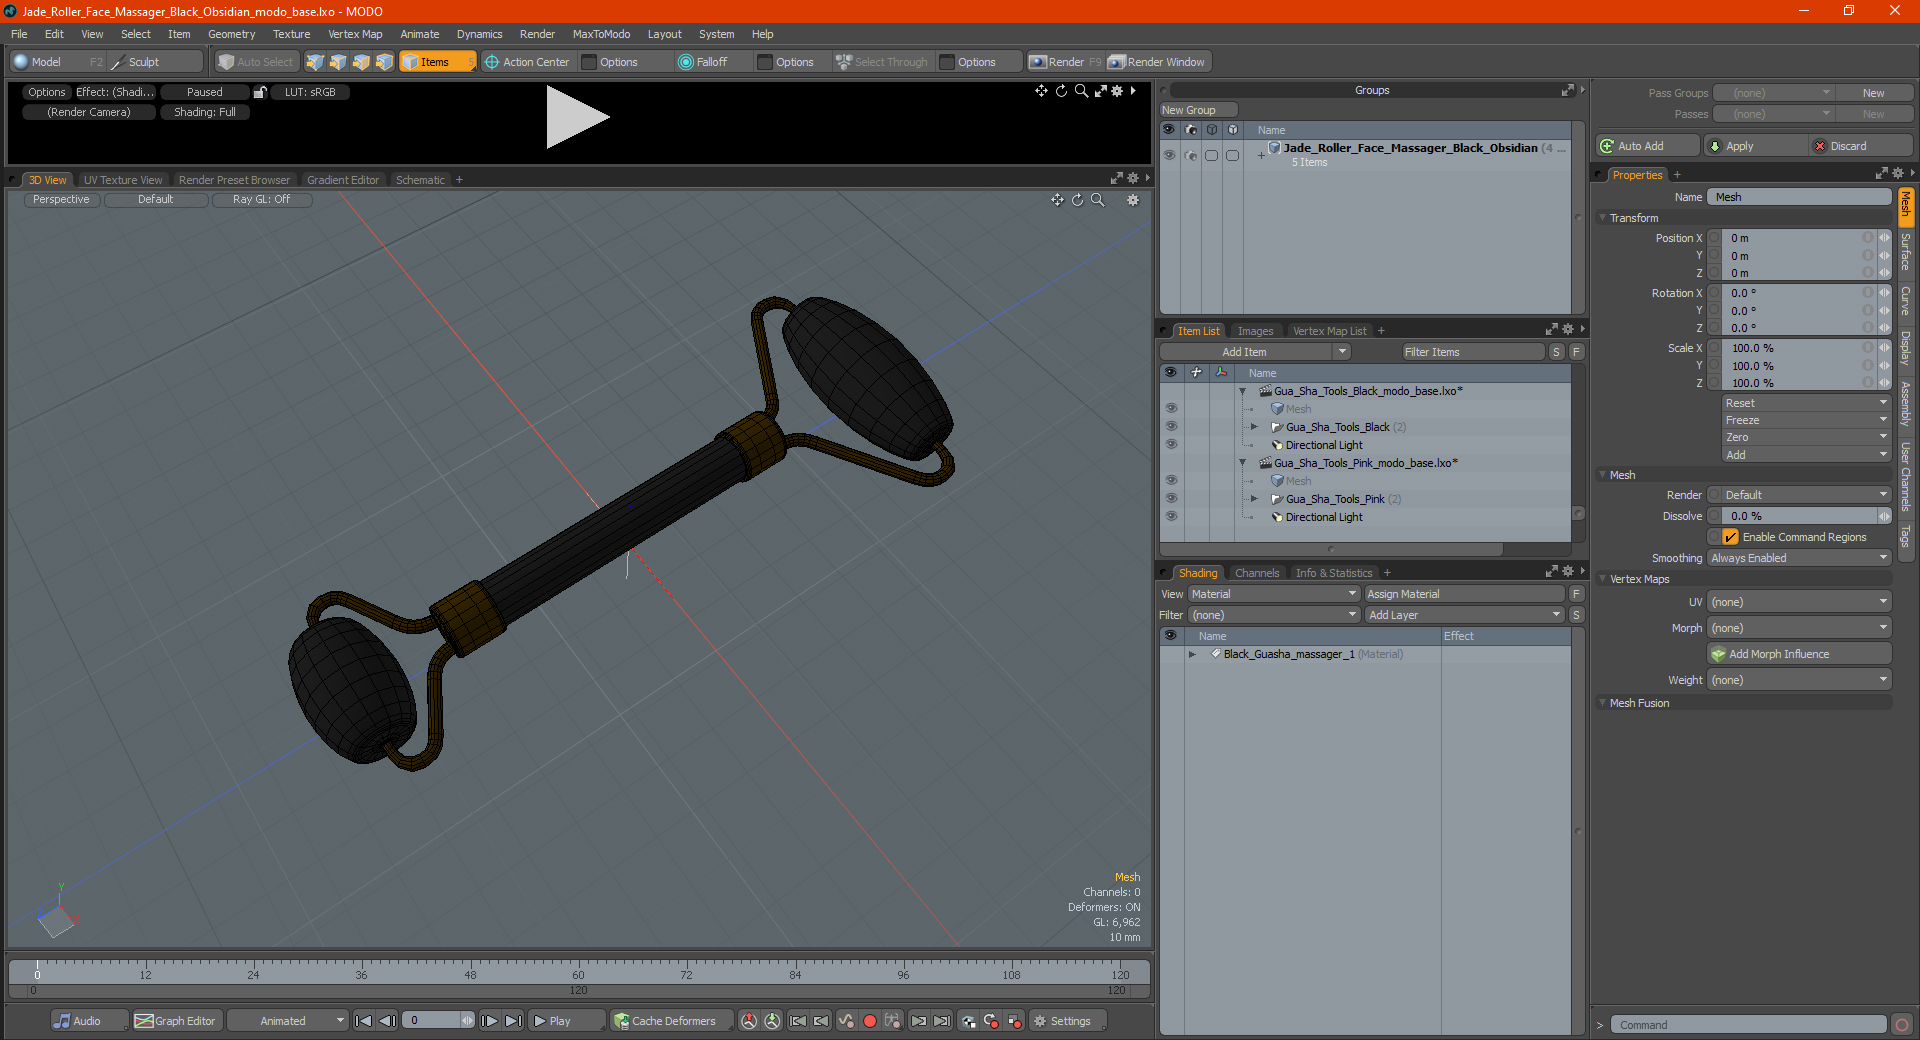This screenshot has width=1920, height=1040.
Task: Open the Add Item dropdown
Action: point(1256,352)
